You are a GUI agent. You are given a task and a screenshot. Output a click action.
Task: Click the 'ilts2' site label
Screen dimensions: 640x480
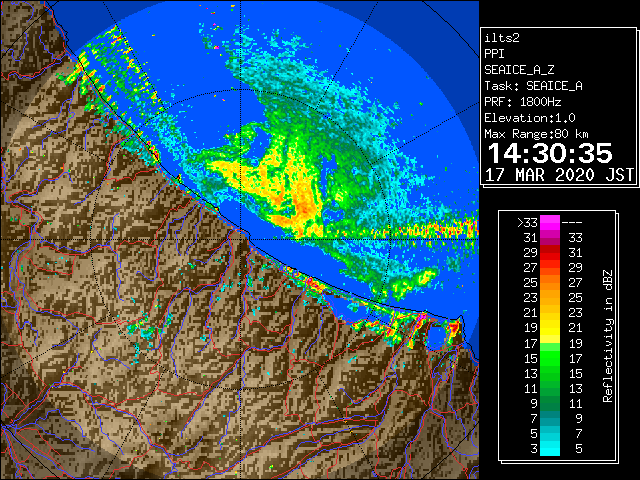point(502,38)
